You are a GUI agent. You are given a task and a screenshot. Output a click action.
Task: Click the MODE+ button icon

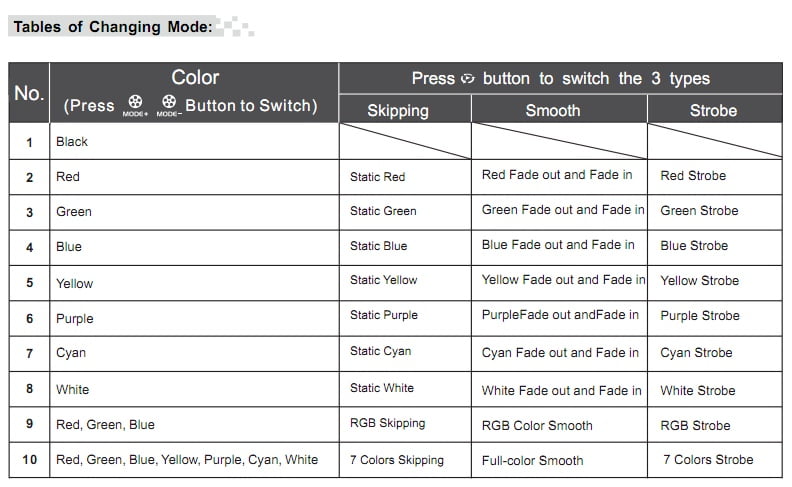(135, 105)
